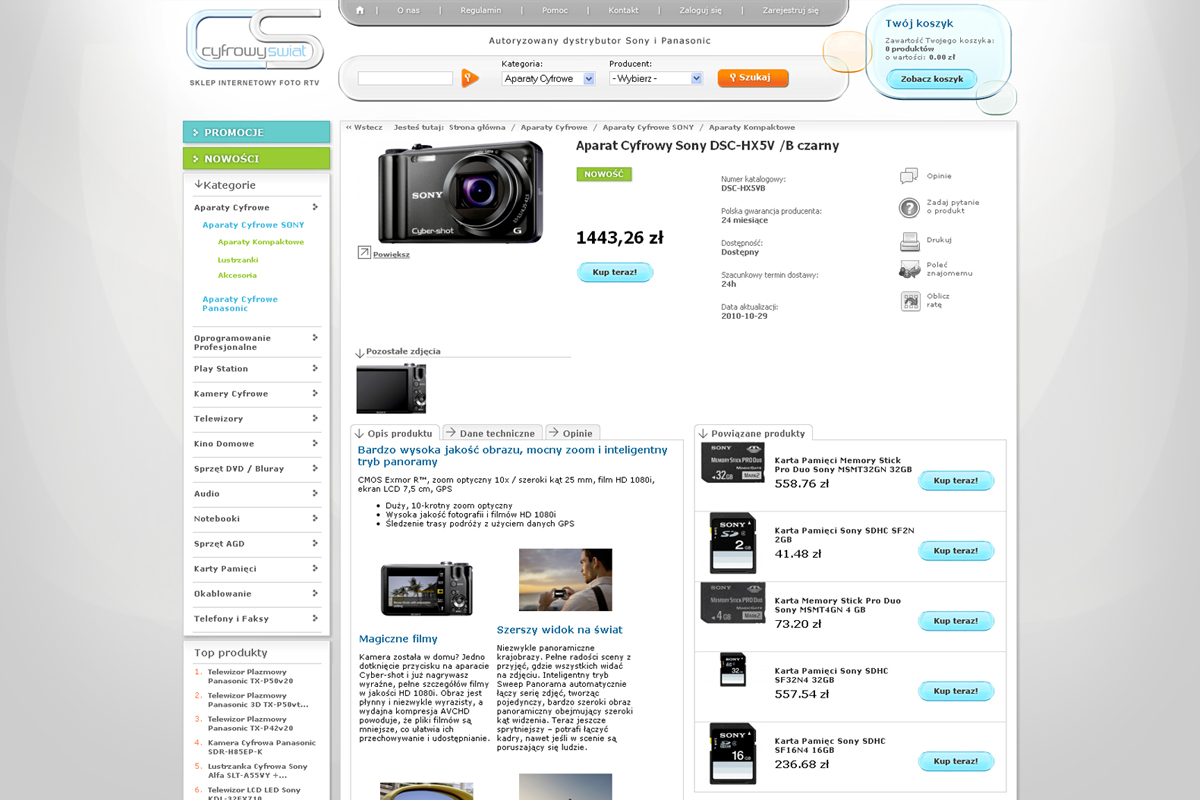Switch to the Dane techniczne tab
This screenshot has width=1200, height=800.
click(491, 433)
